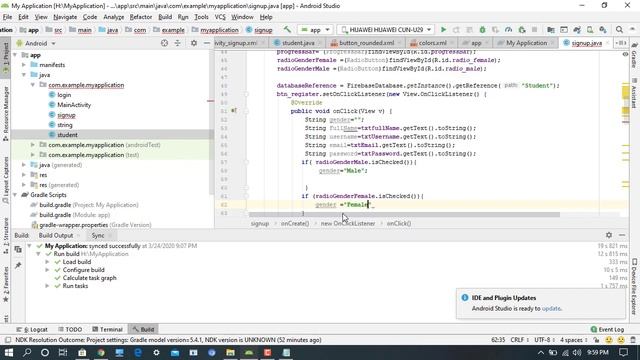The width and height of the screenshot is (640, 360).
Task: Open the Logcat tool window
Action: [x=32, y=329]
